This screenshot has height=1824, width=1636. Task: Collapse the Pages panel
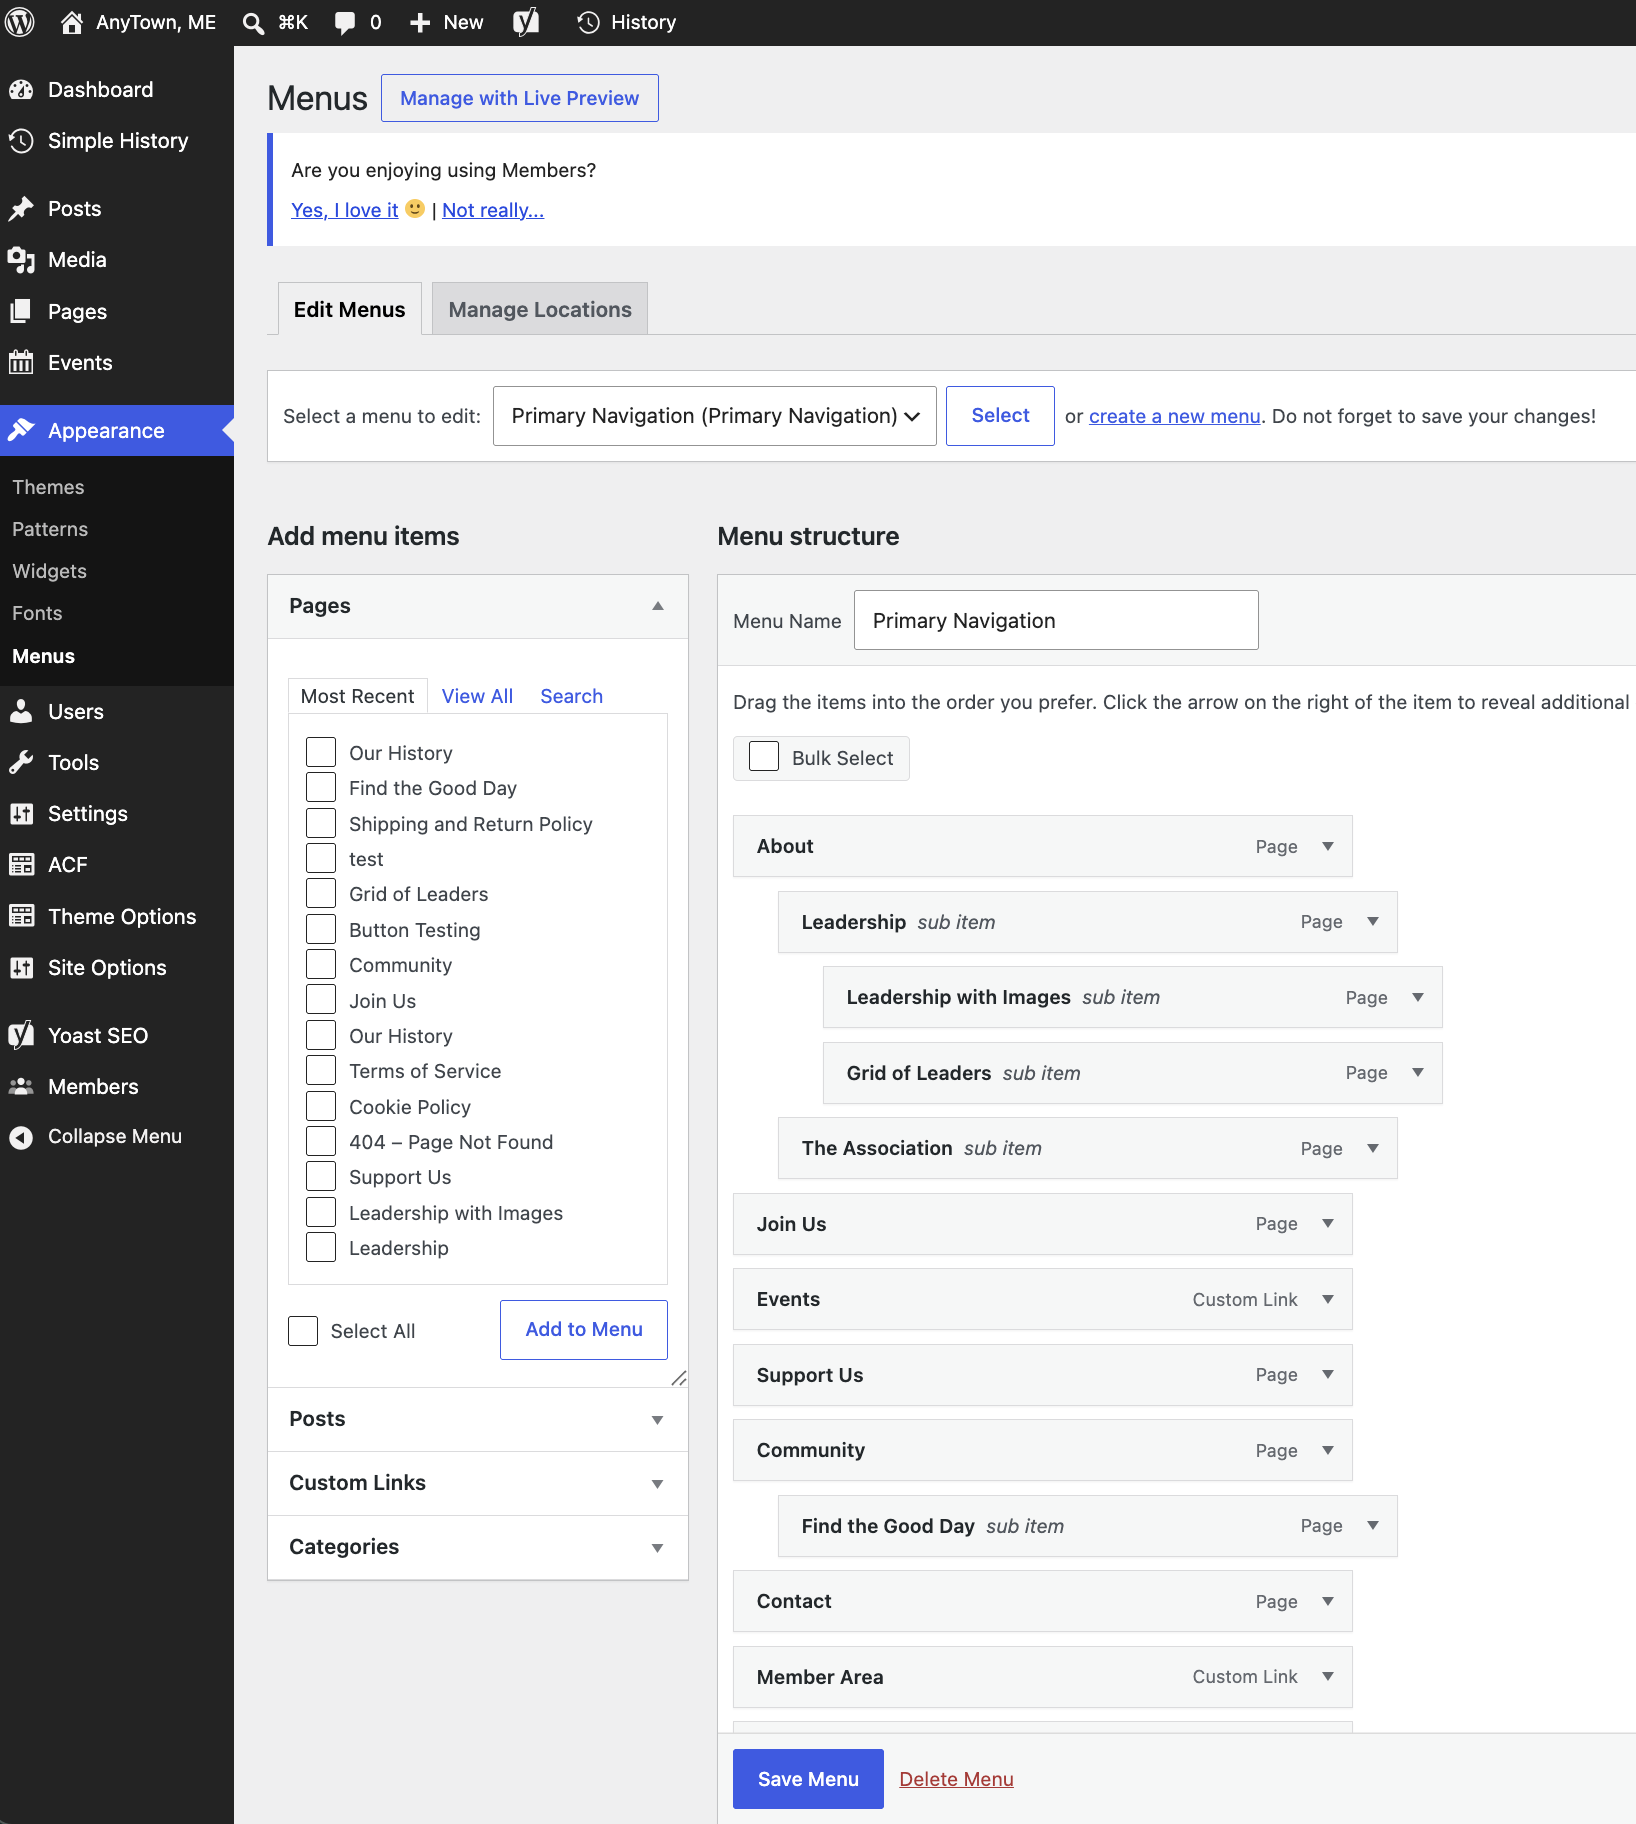[658, 606]
